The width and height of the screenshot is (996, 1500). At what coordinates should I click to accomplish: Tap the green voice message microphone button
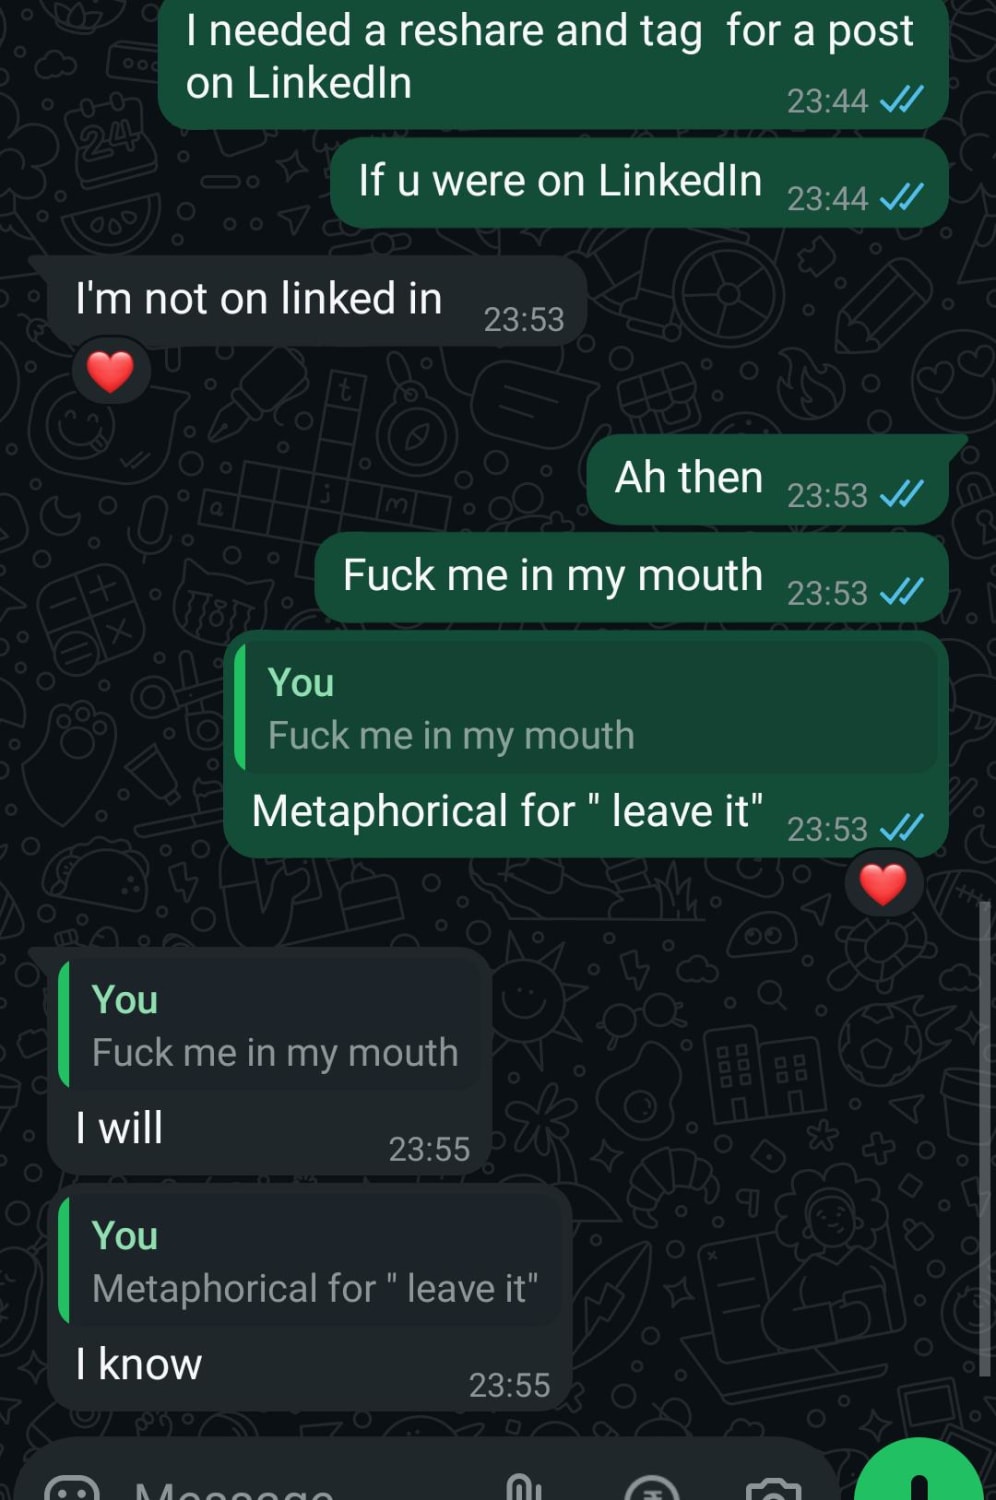(x=919, y=1471)
